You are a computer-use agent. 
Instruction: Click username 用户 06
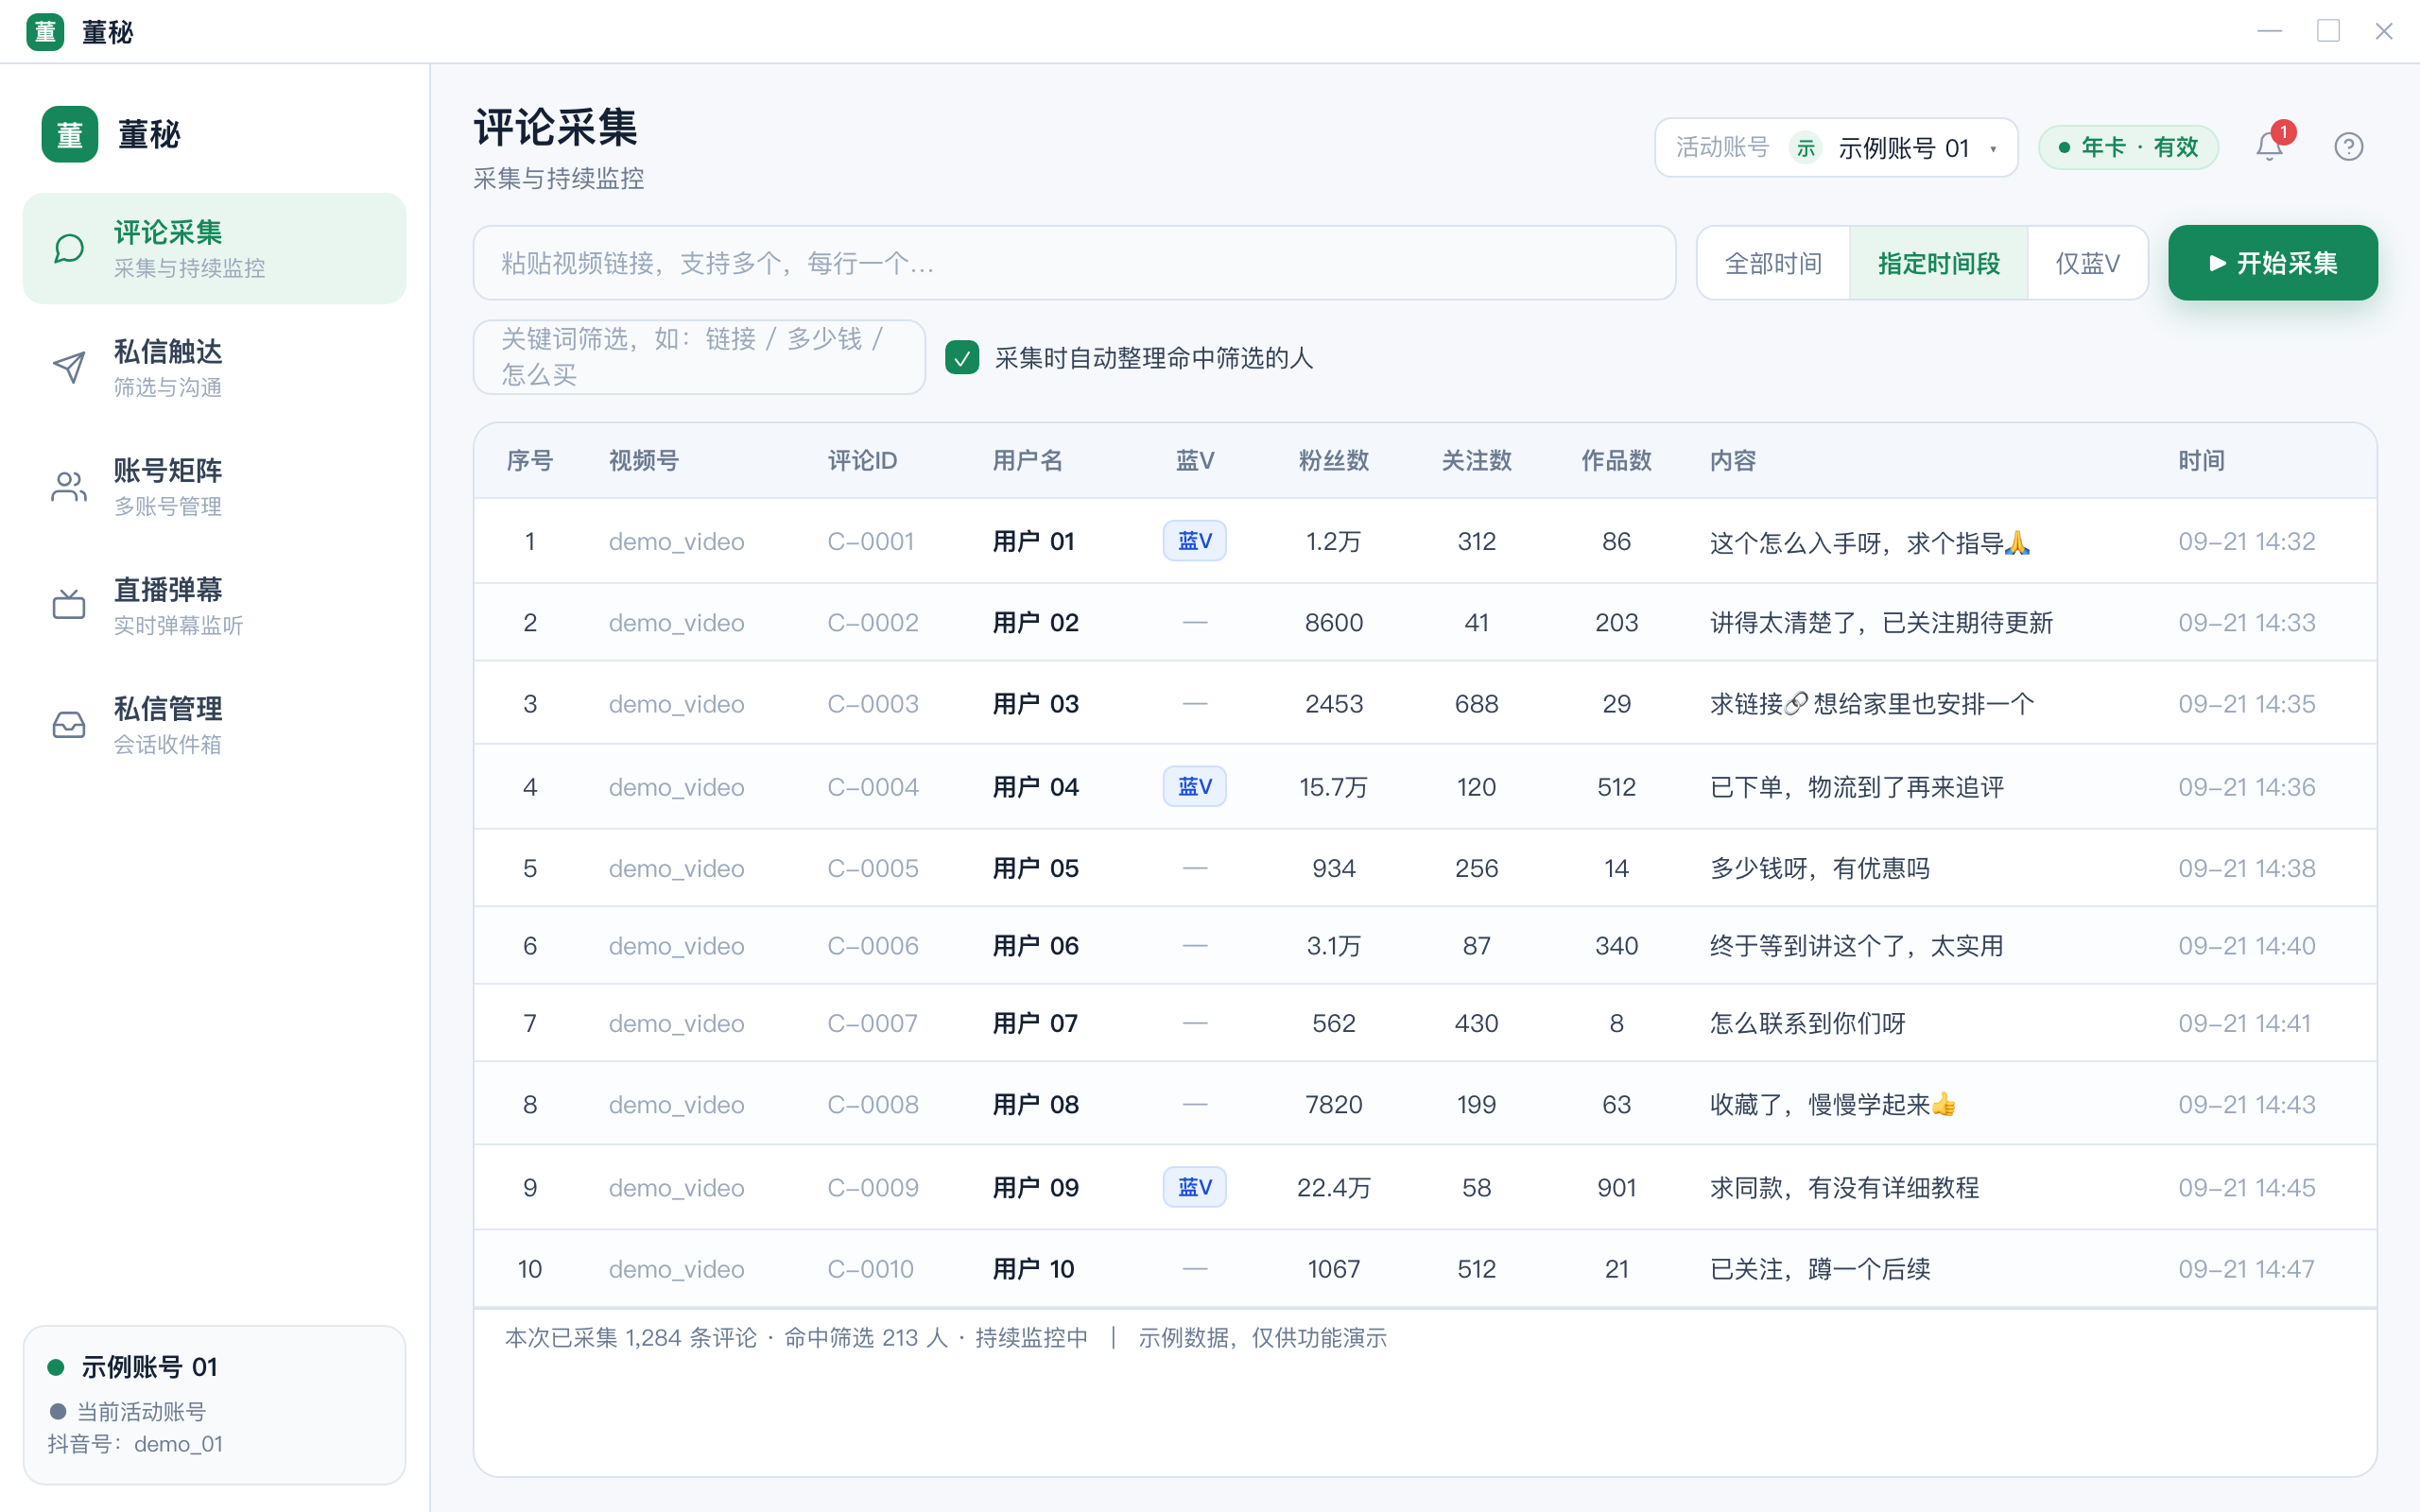point(1035,946)
